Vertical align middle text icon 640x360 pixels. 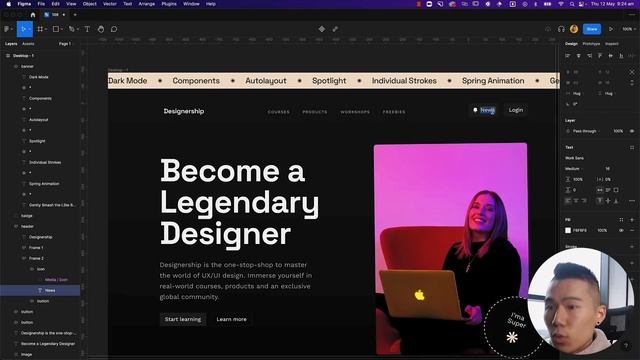coord(608,201)
